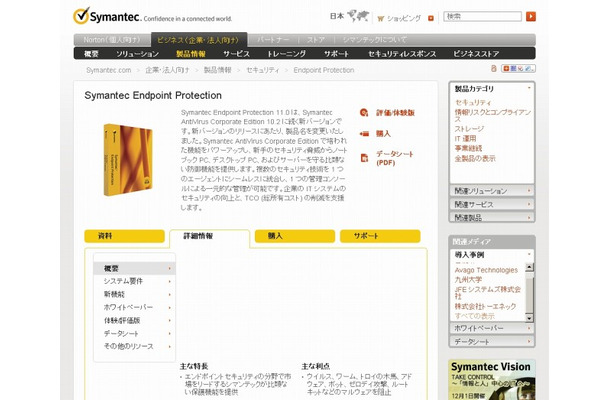Open the ビジネスストア menu
This screenshot has width=610, height=400.
tap(476, 54)
